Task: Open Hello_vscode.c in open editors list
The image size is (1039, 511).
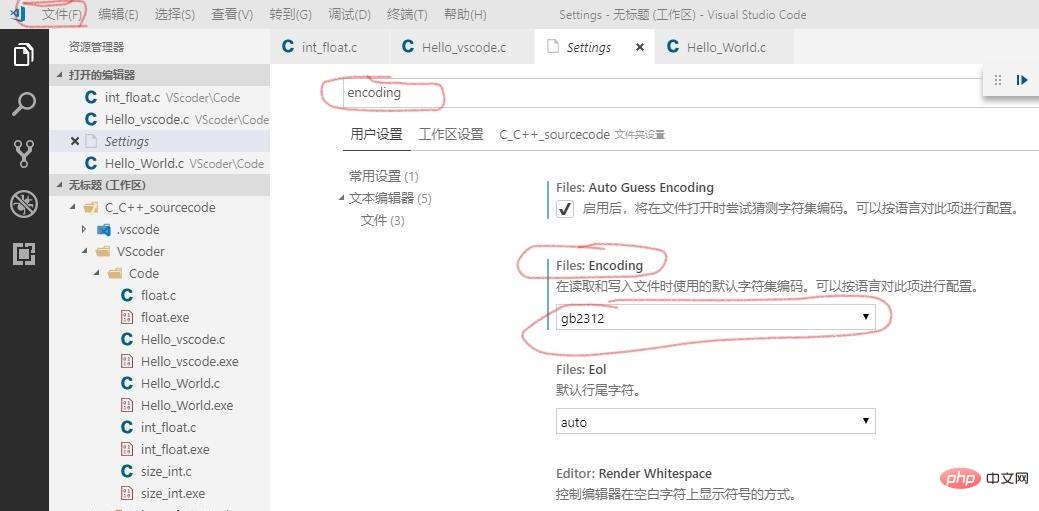Action: pyautogui.click(x=160, y=119)
